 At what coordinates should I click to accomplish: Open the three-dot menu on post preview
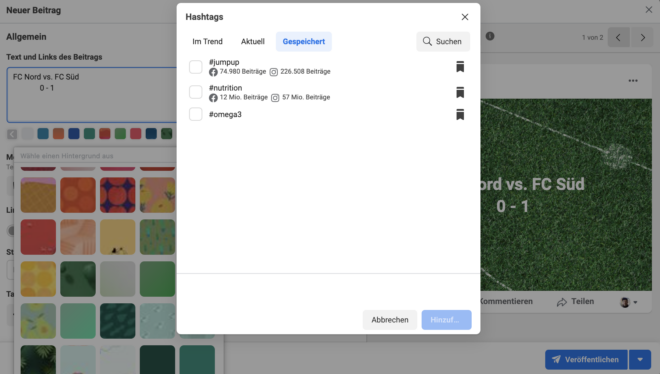pyautogui.click(x=633, y=81)
